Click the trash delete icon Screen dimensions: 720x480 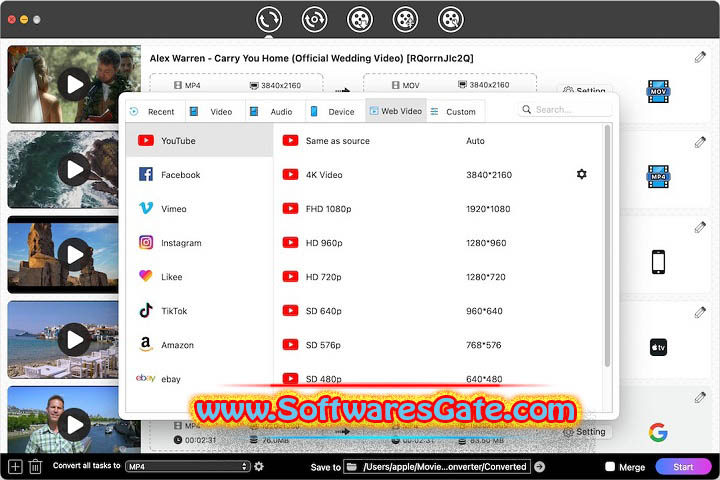(35, 467)
